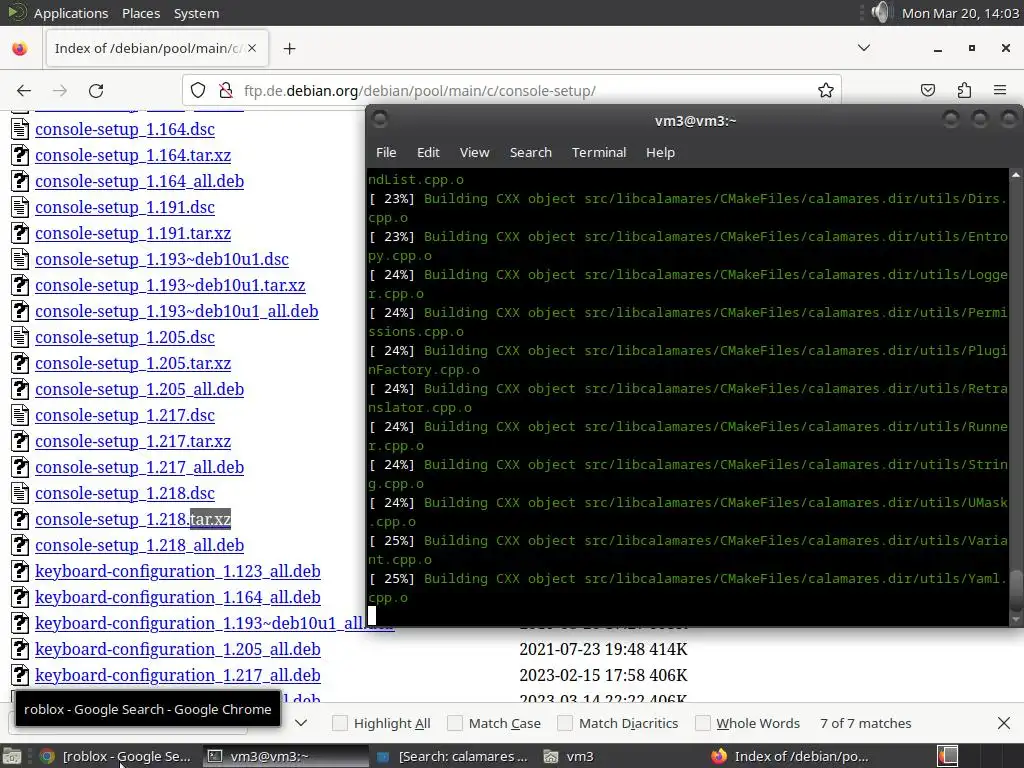Close the Index of /debian/pool tab
Viewport: 1024px width, 768px height.
coord(252,48)
